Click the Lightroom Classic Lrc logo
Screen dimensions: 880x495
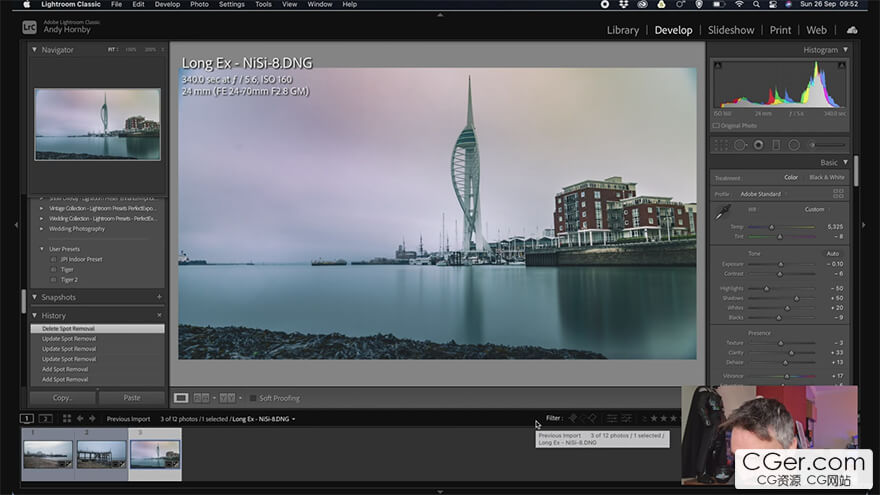tap(29, 26)
